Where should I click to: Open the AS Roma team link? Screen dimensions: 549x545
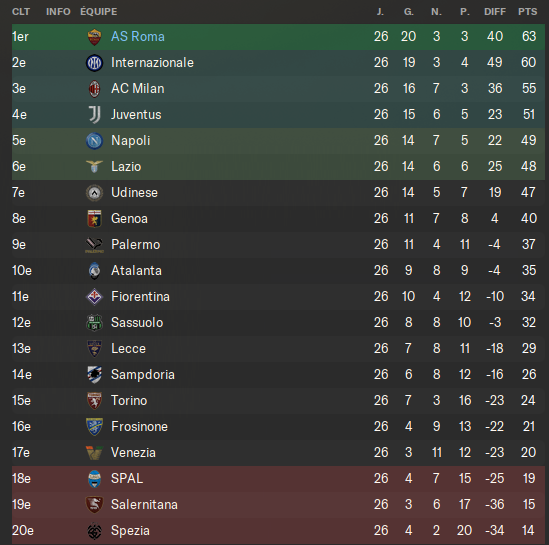[138, 36]
